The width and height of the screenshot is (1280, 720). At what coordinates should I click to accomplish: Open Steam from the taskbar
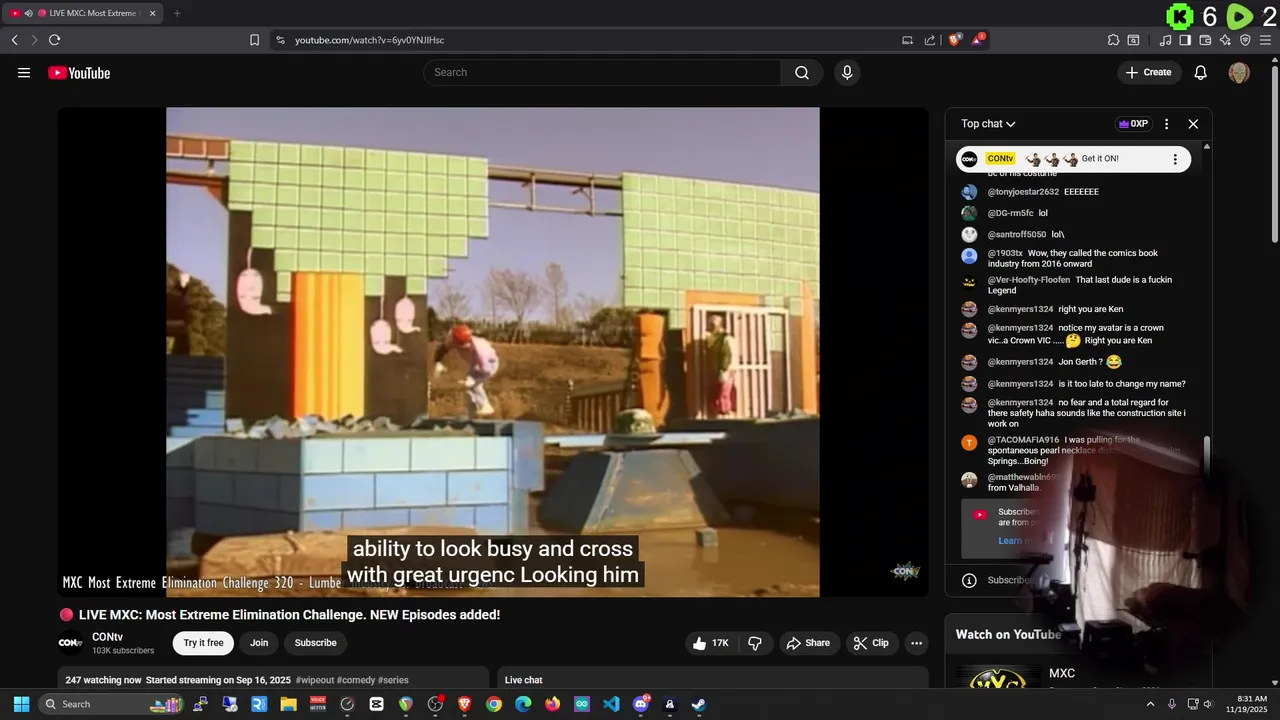pos(699,704)
